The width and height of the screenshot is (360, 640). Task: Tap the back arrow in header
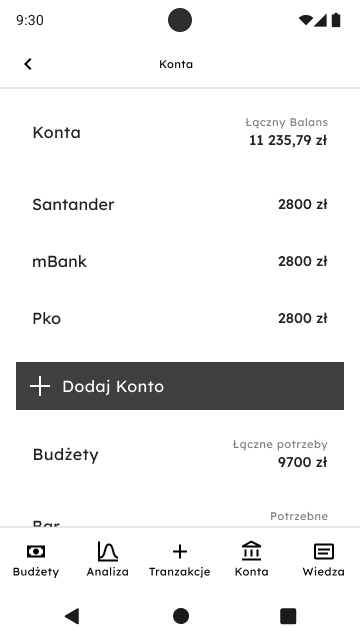tap(28, 64)
